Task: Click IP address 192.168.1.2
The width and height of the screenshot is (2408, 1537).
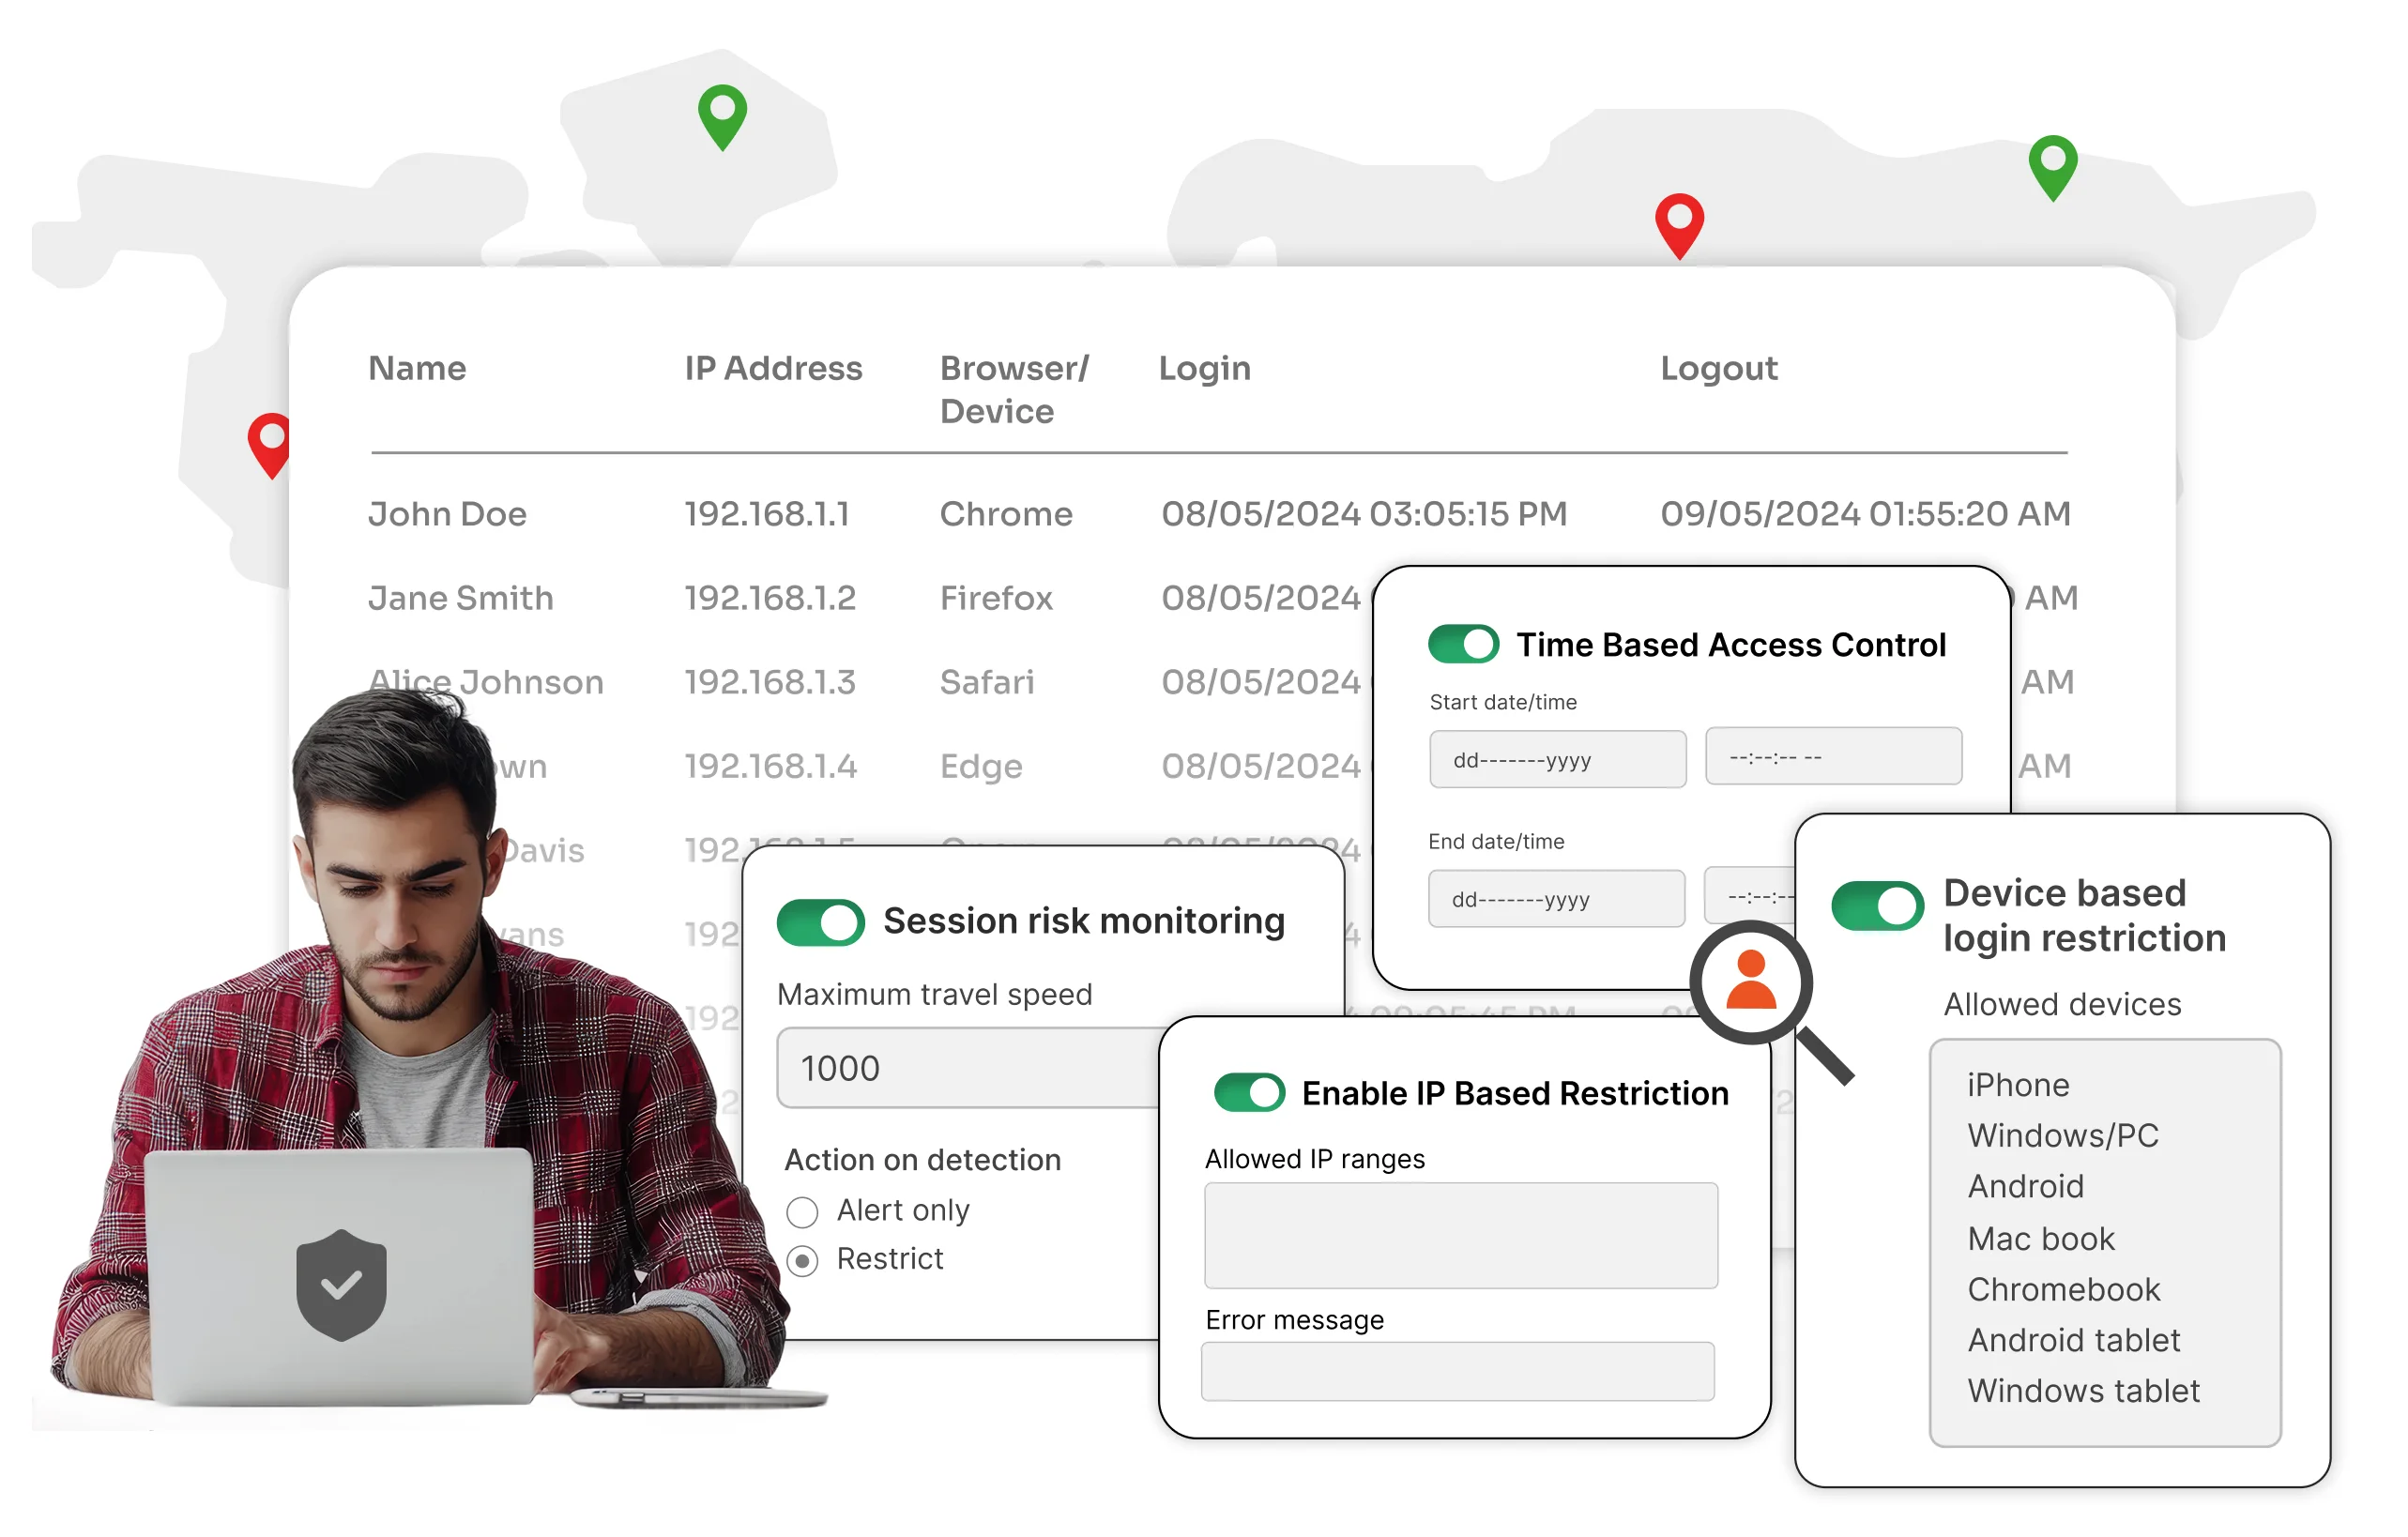Action: coord(770,598)
